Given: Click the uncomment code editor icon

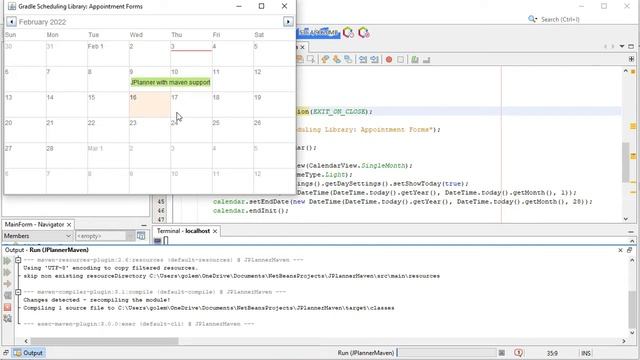Looking at the screenshot, I should pos(427,60).
